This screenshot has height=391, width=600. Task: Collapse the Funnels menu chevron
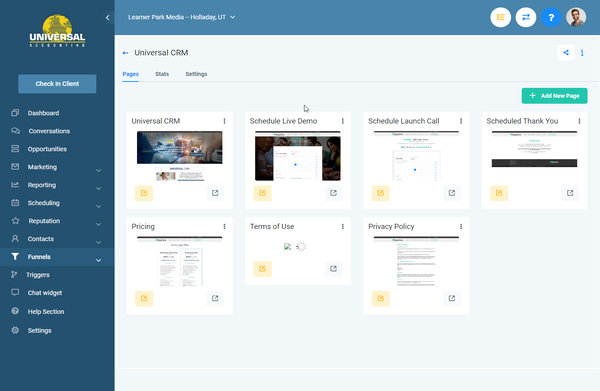pyautogui.click(x=98, y=260)
